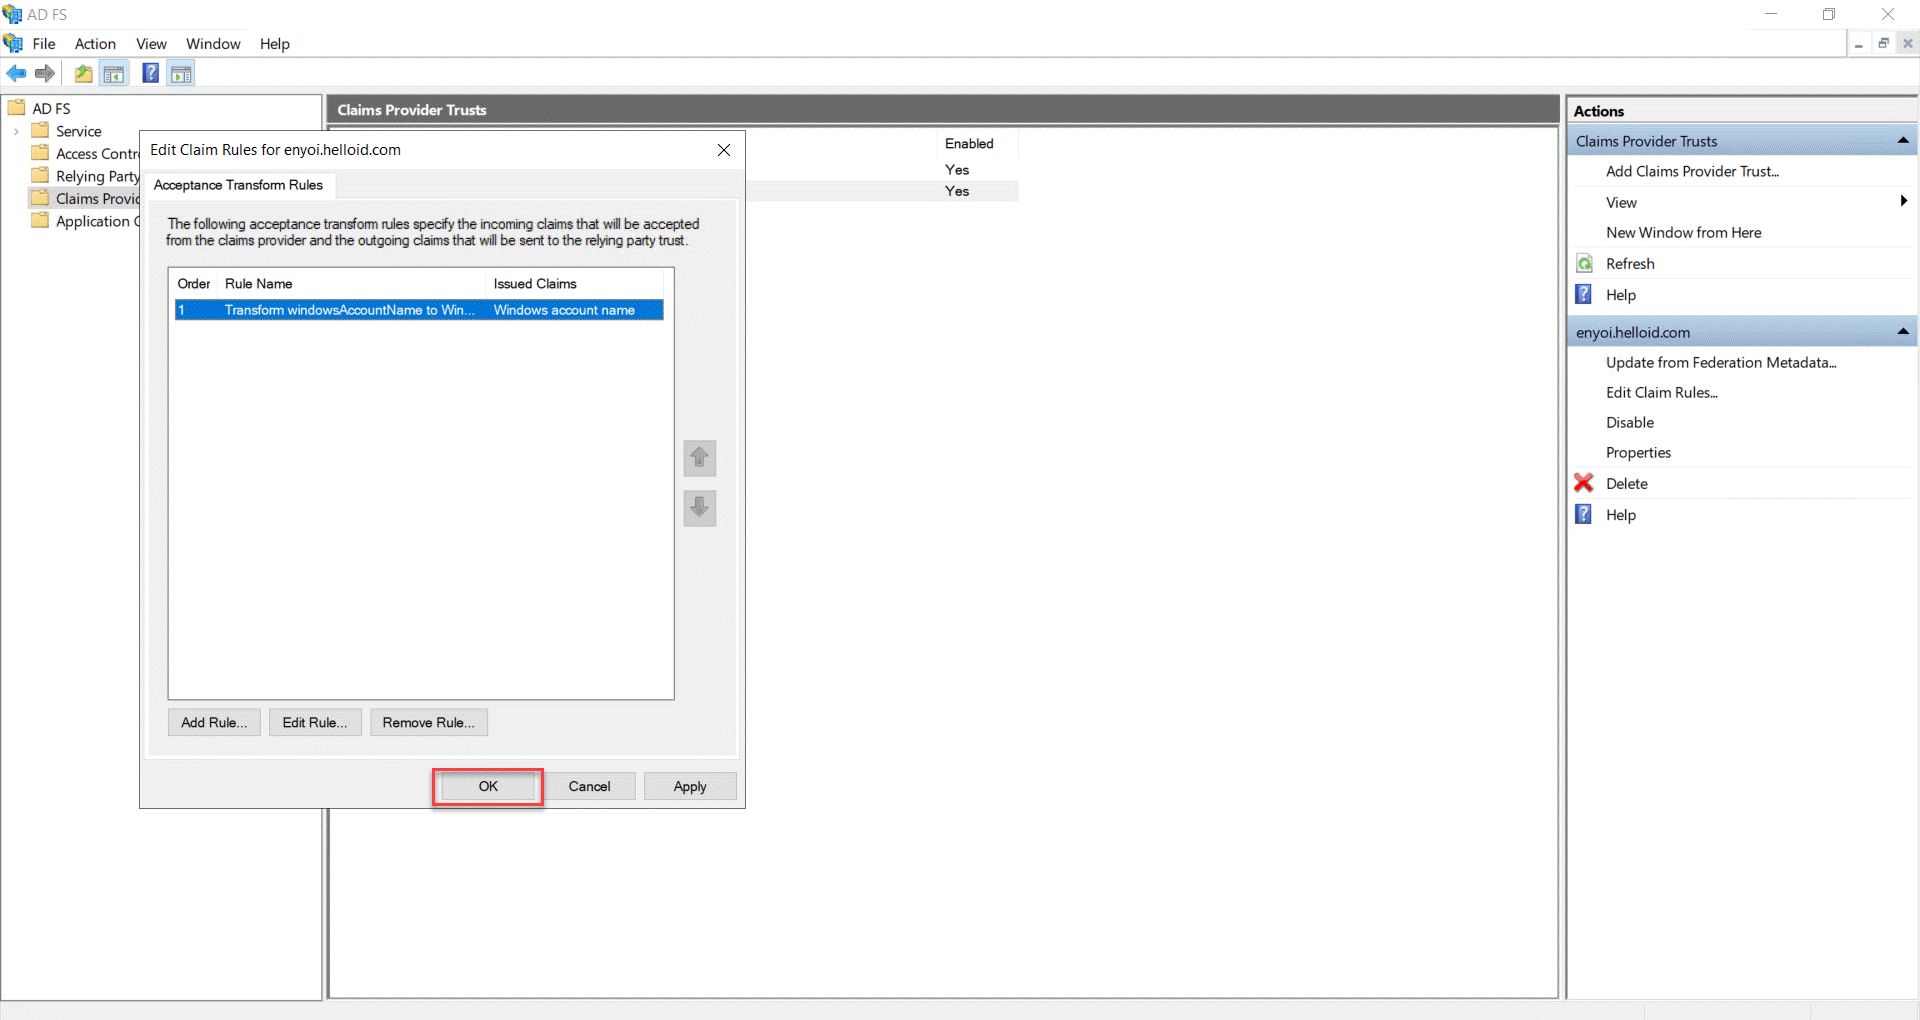The height and width of the screenshot is (1020, 1920).
Task: Minimize the inner MMC child window
Action: coord(1859,44)
